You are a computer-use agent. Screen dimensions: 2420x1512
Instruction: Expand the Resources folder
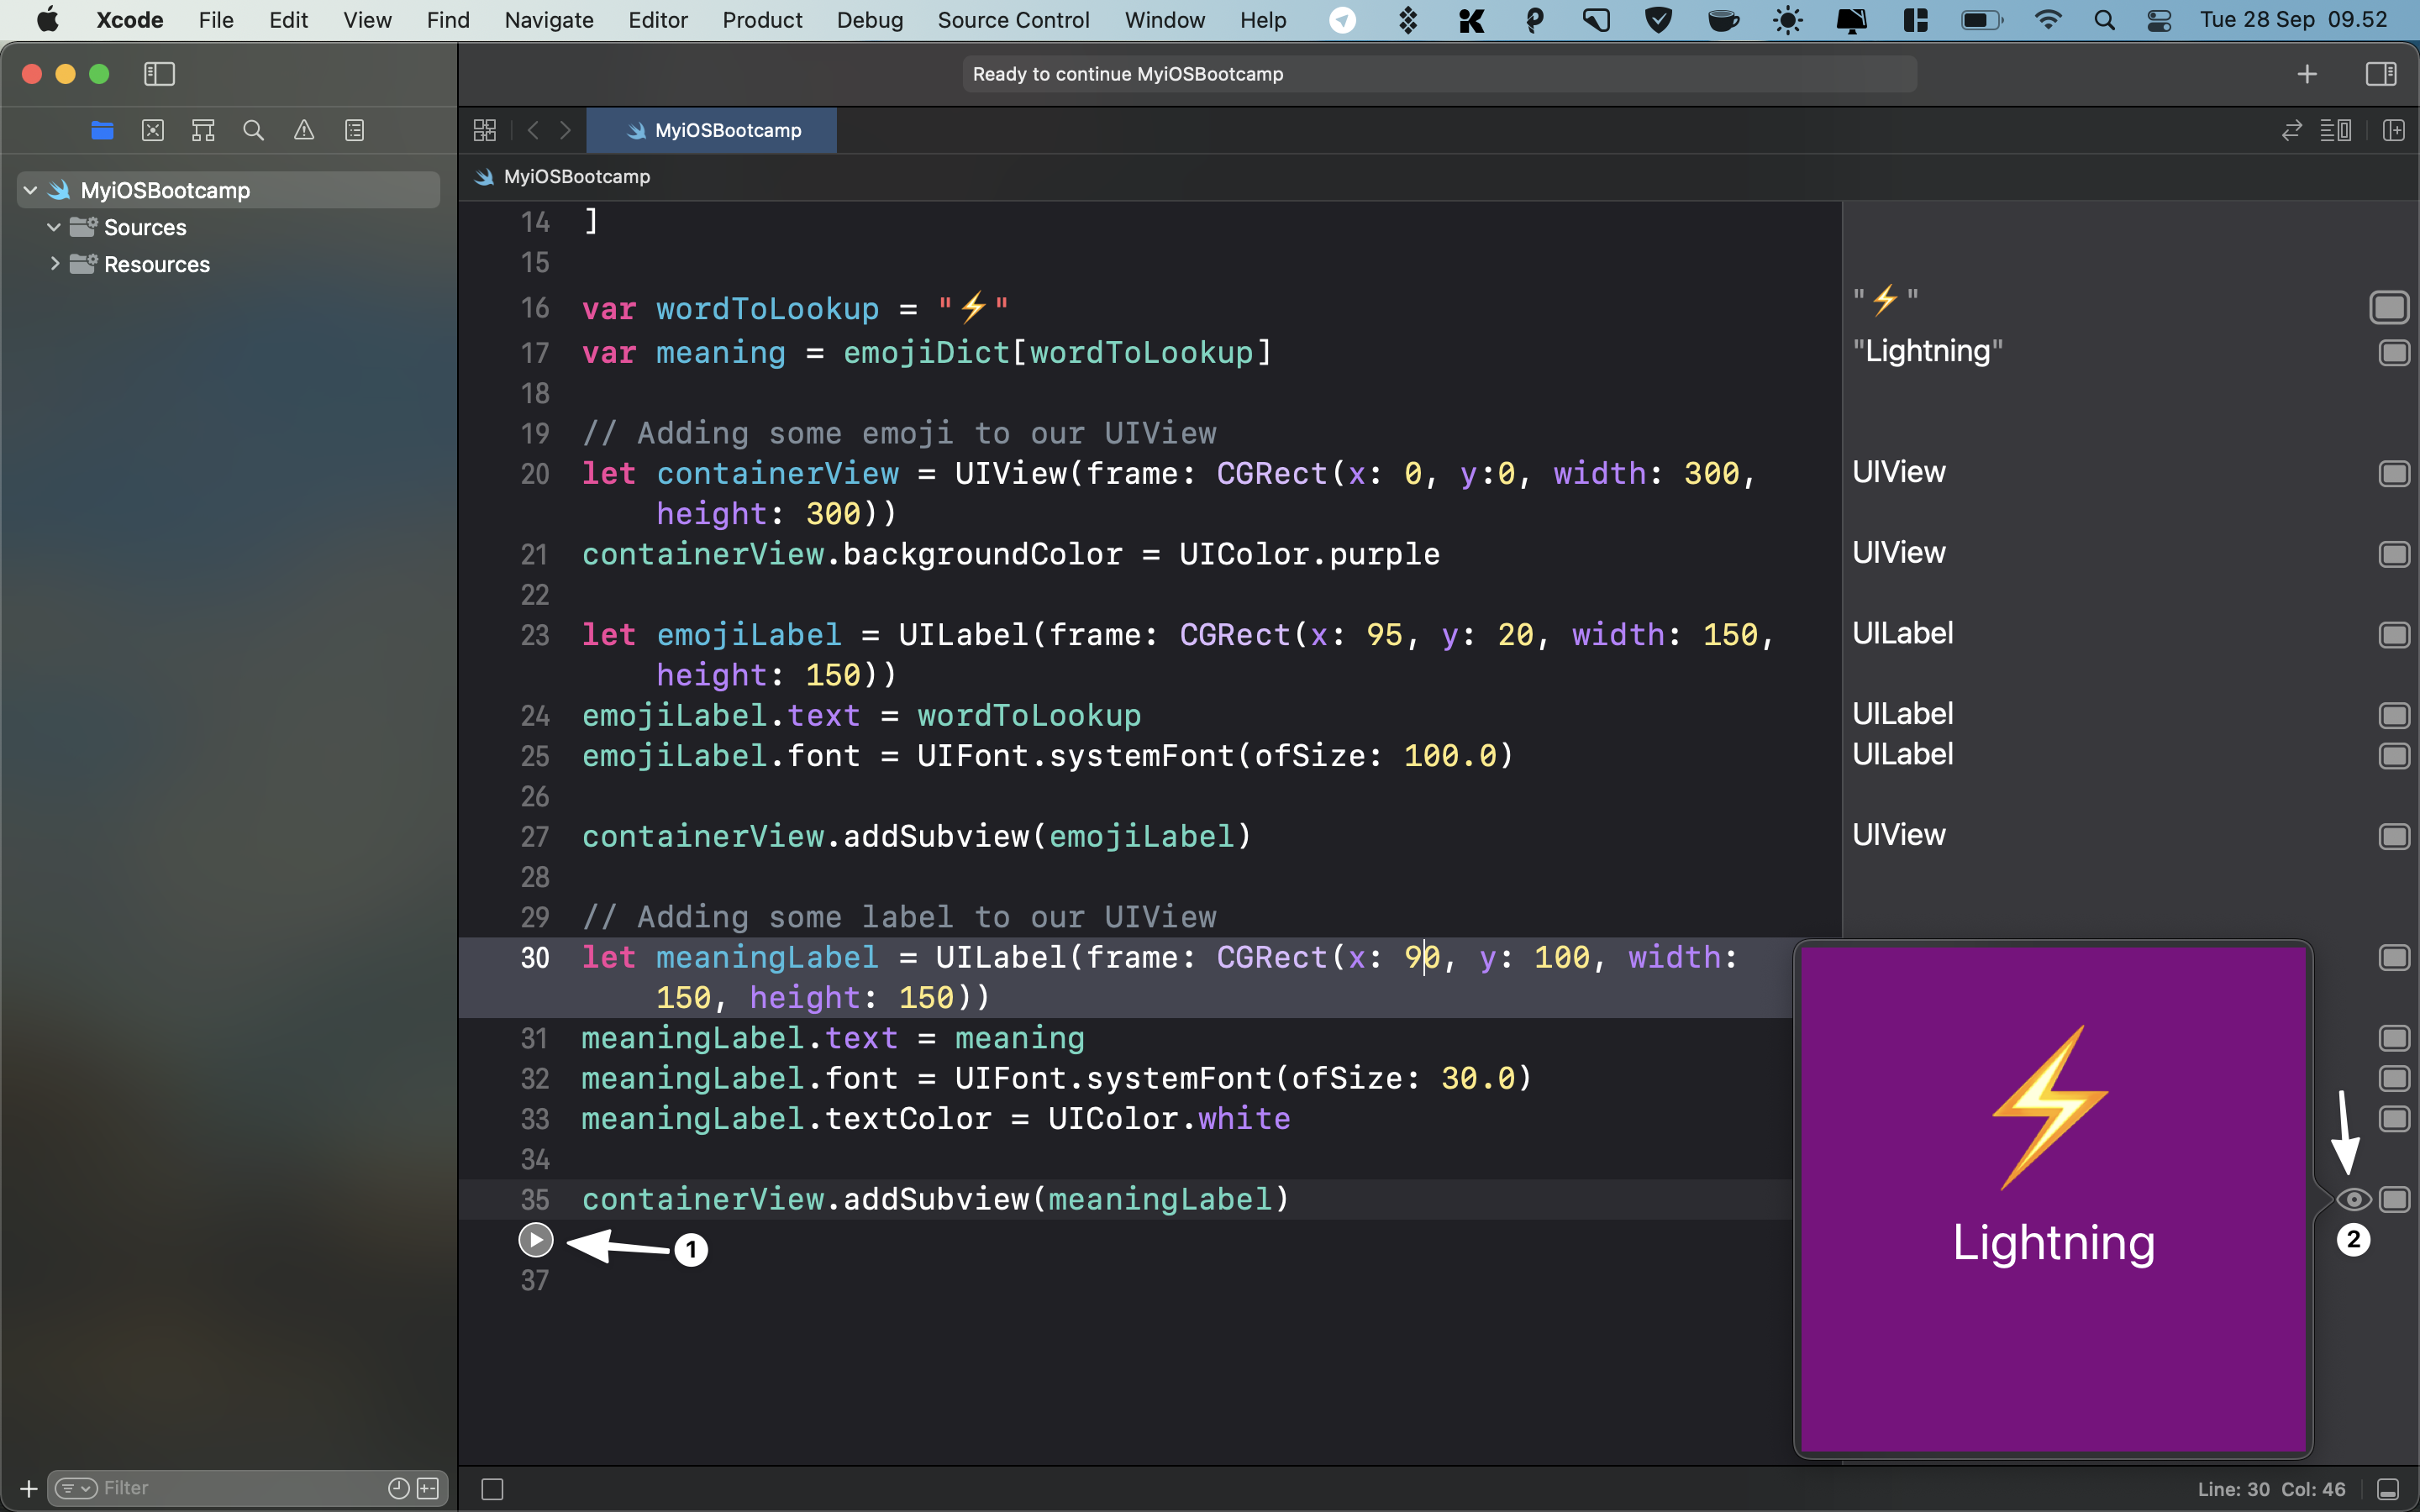click(54, 264)
